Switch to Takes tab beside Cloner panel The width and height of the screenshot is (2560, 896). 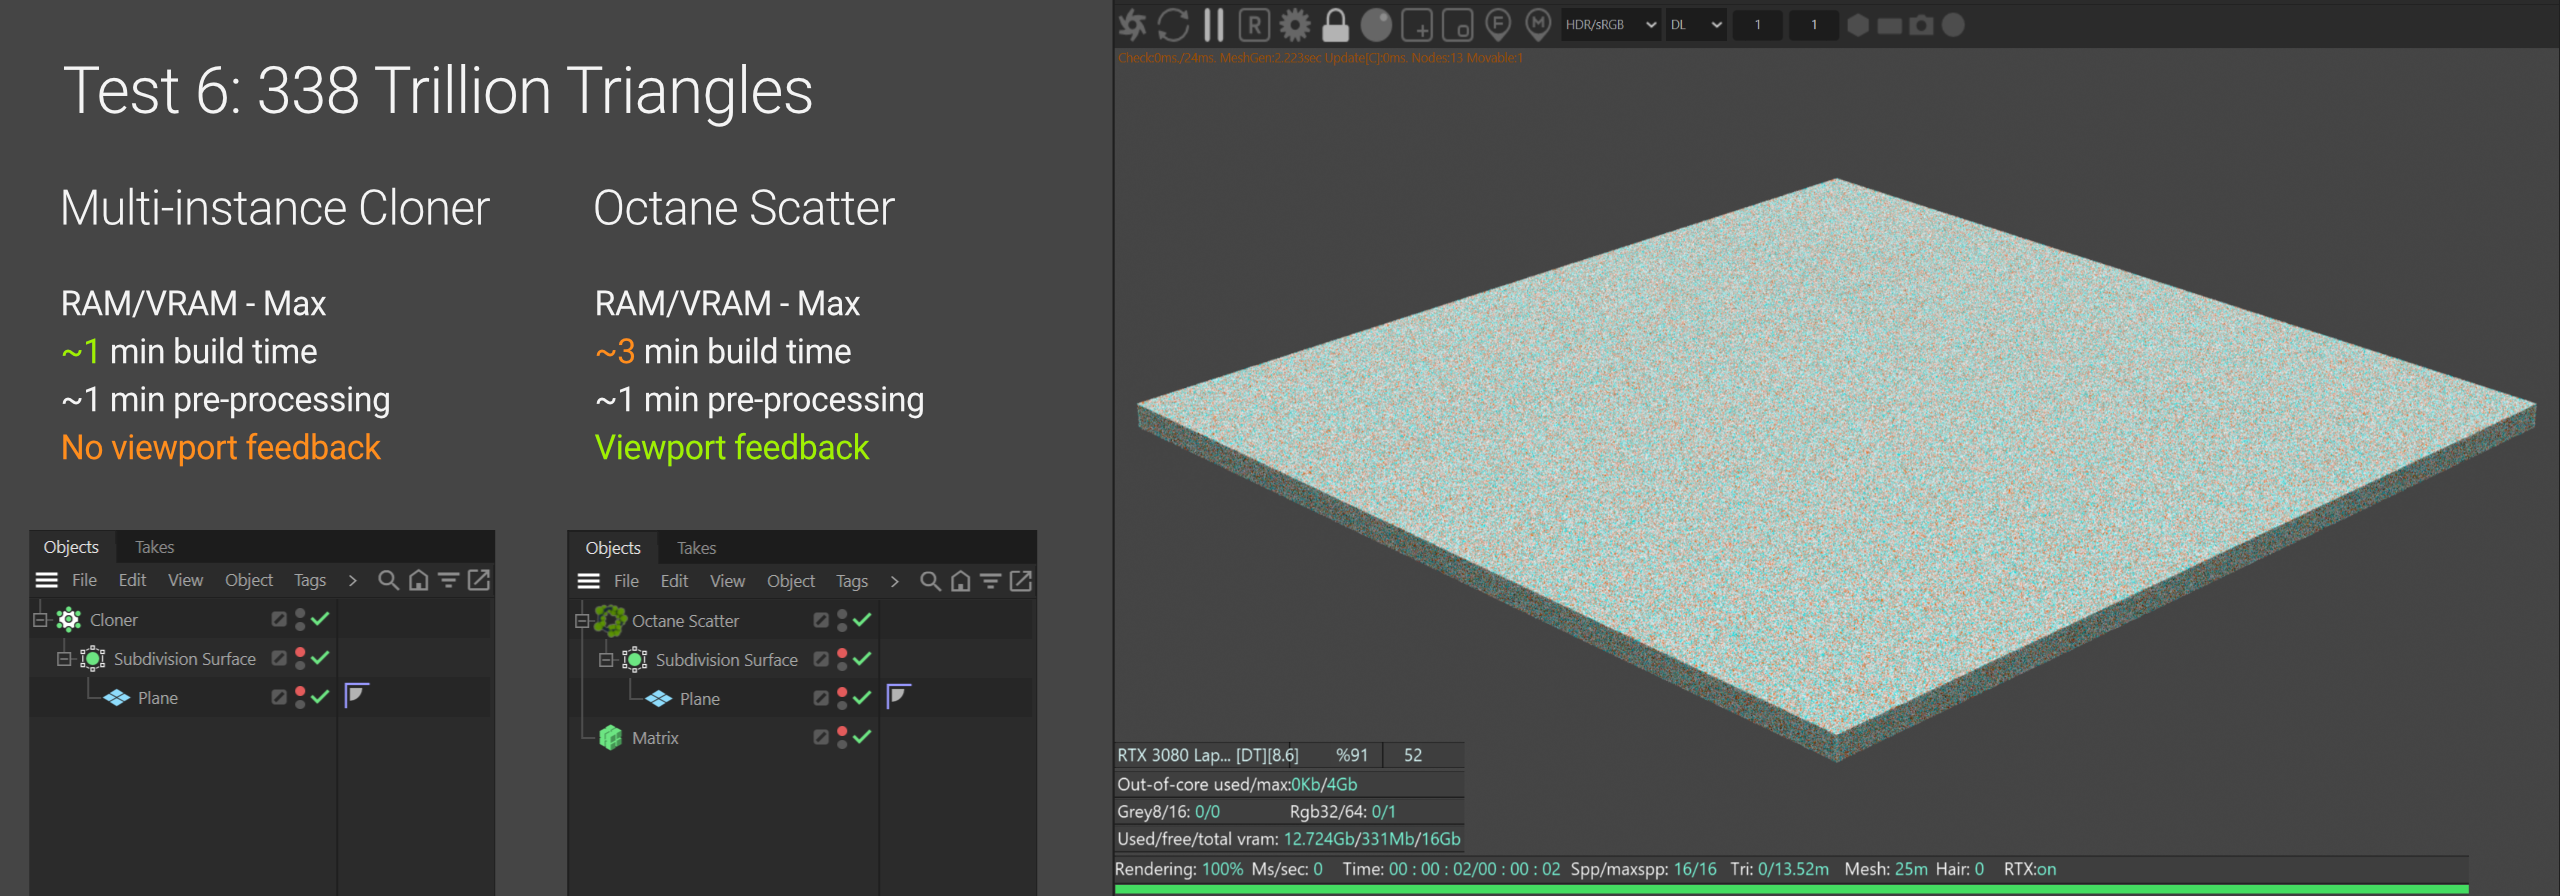154,547
